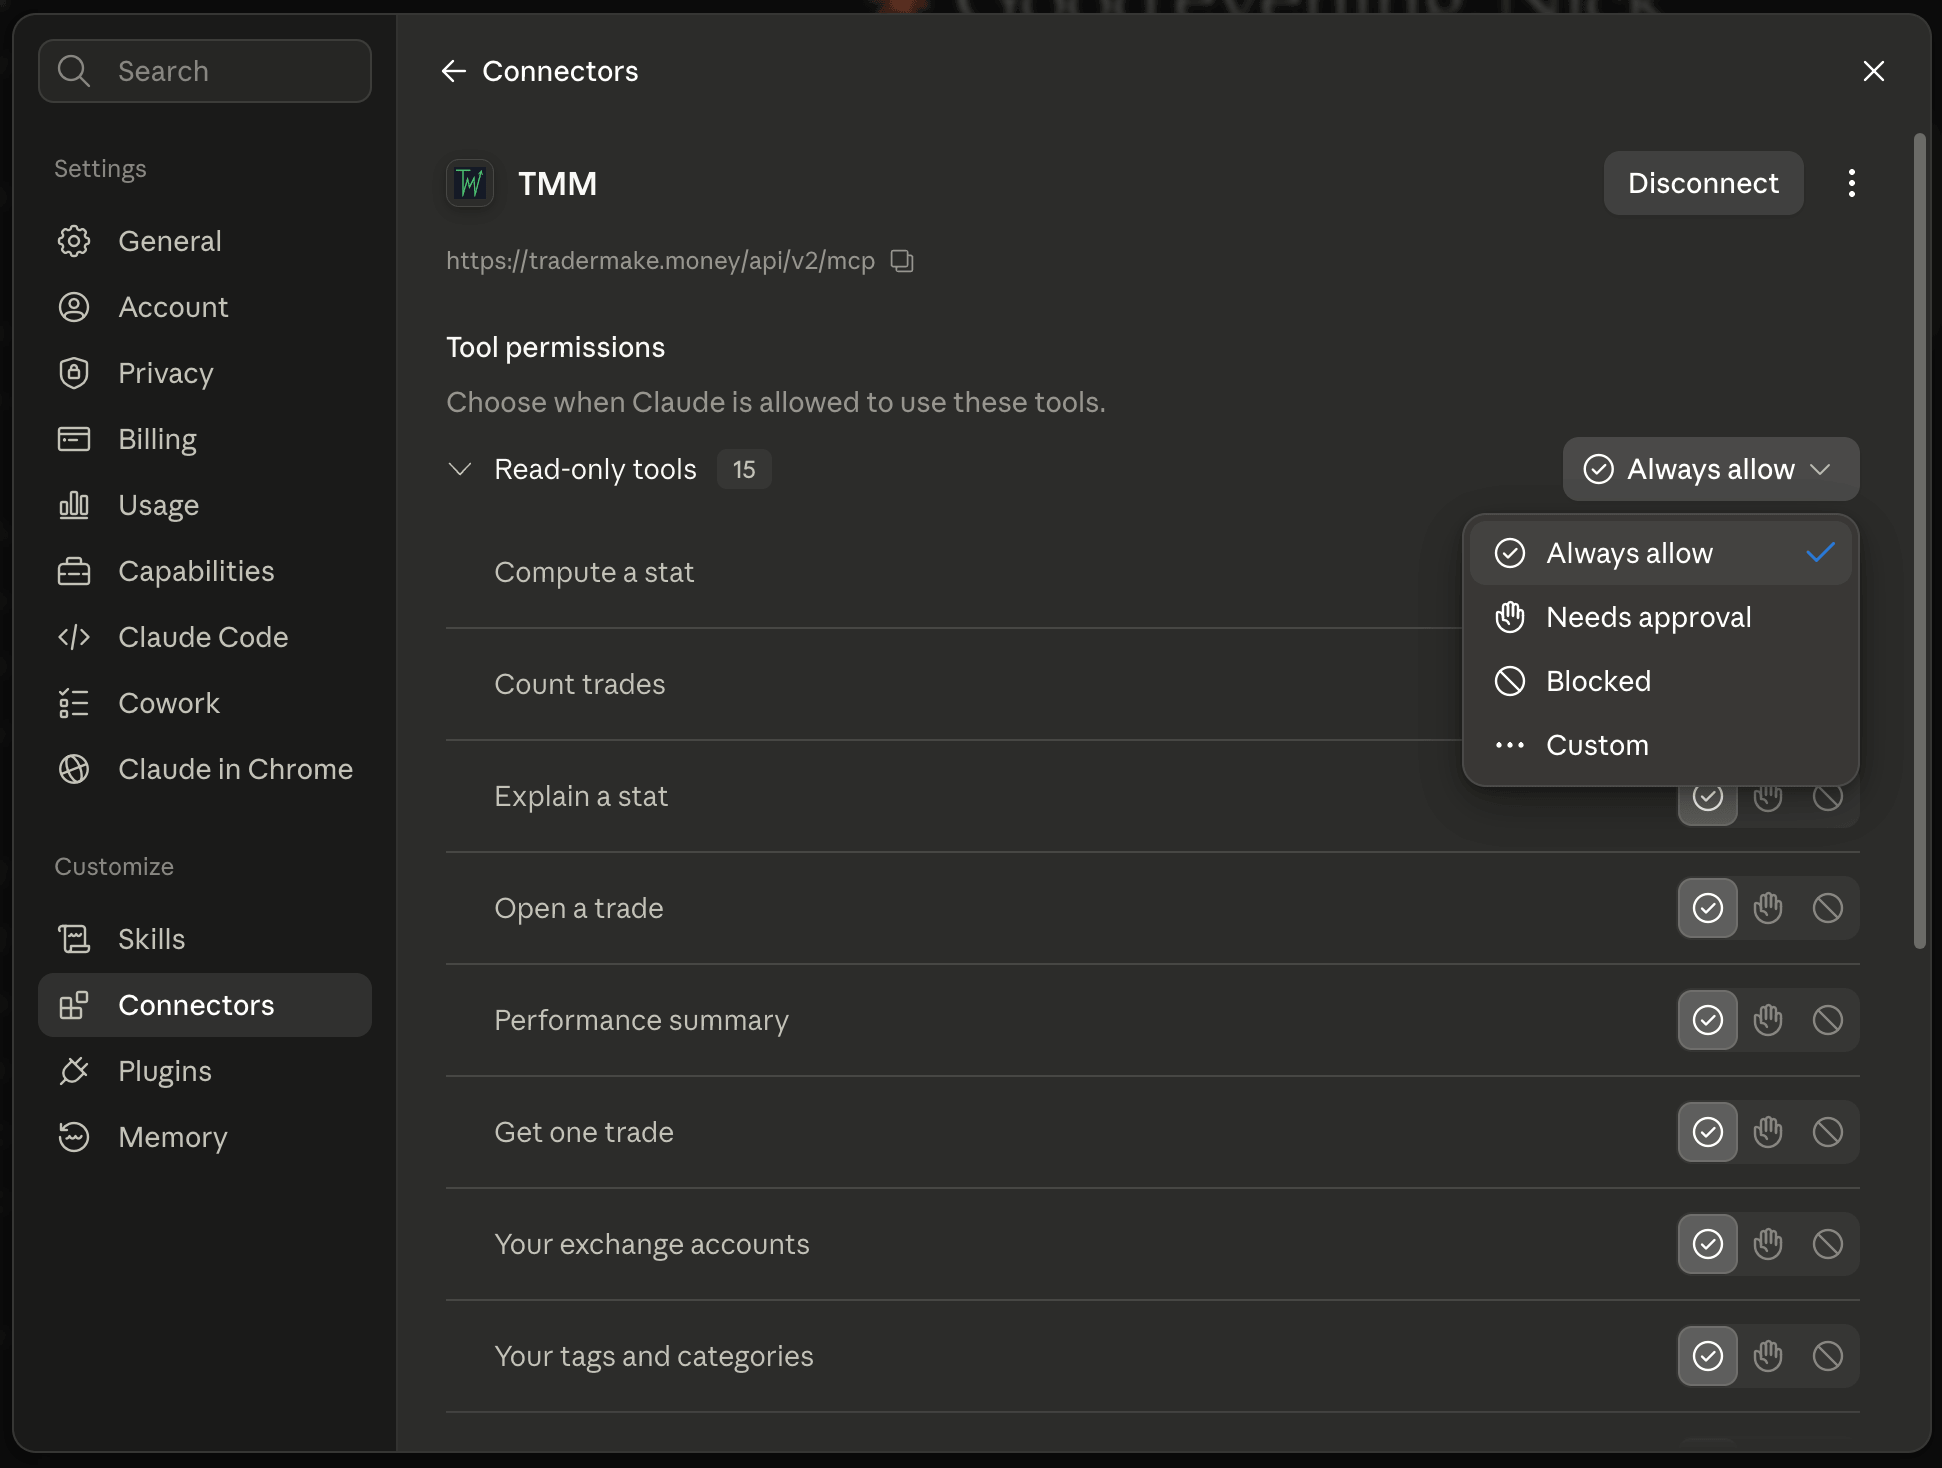
Task: Click the Billing card icon
Action: [x=74, y=439]
